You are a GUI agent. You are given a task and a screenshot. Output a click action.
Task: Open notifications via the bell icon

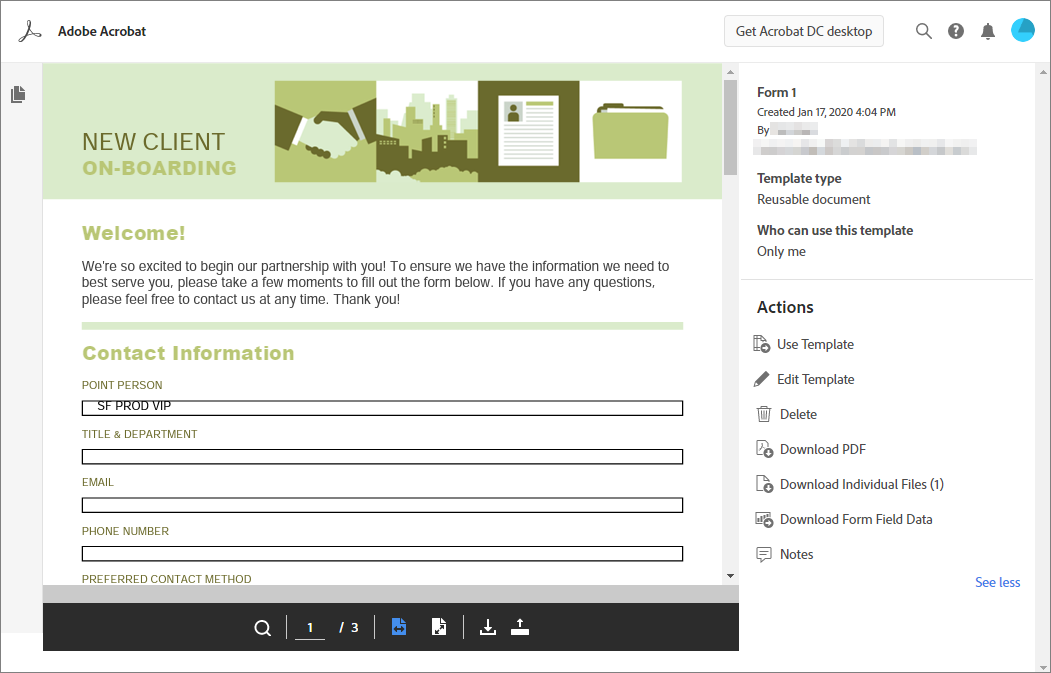tap(988, 30)
